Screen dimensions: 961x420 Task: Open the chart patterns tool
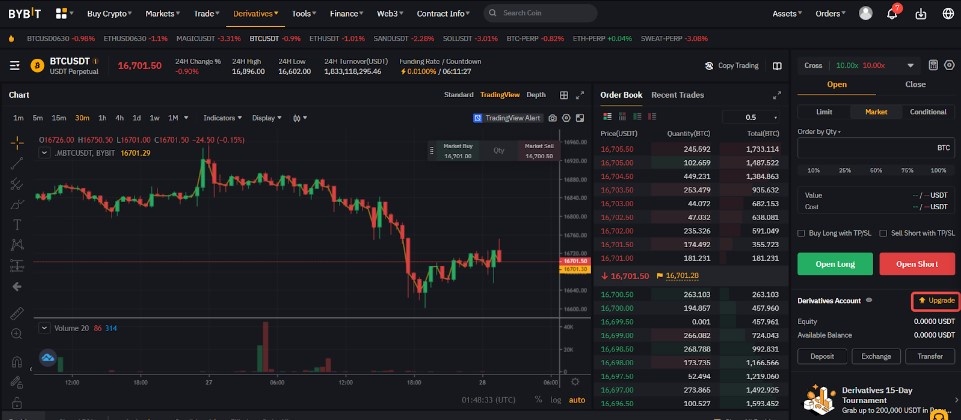point(17,245)
